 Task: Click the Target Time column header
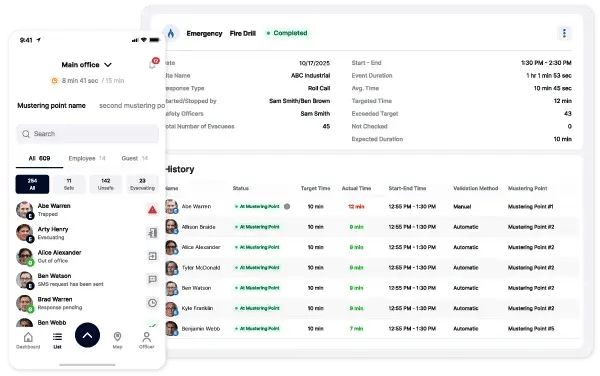[315, 188]
